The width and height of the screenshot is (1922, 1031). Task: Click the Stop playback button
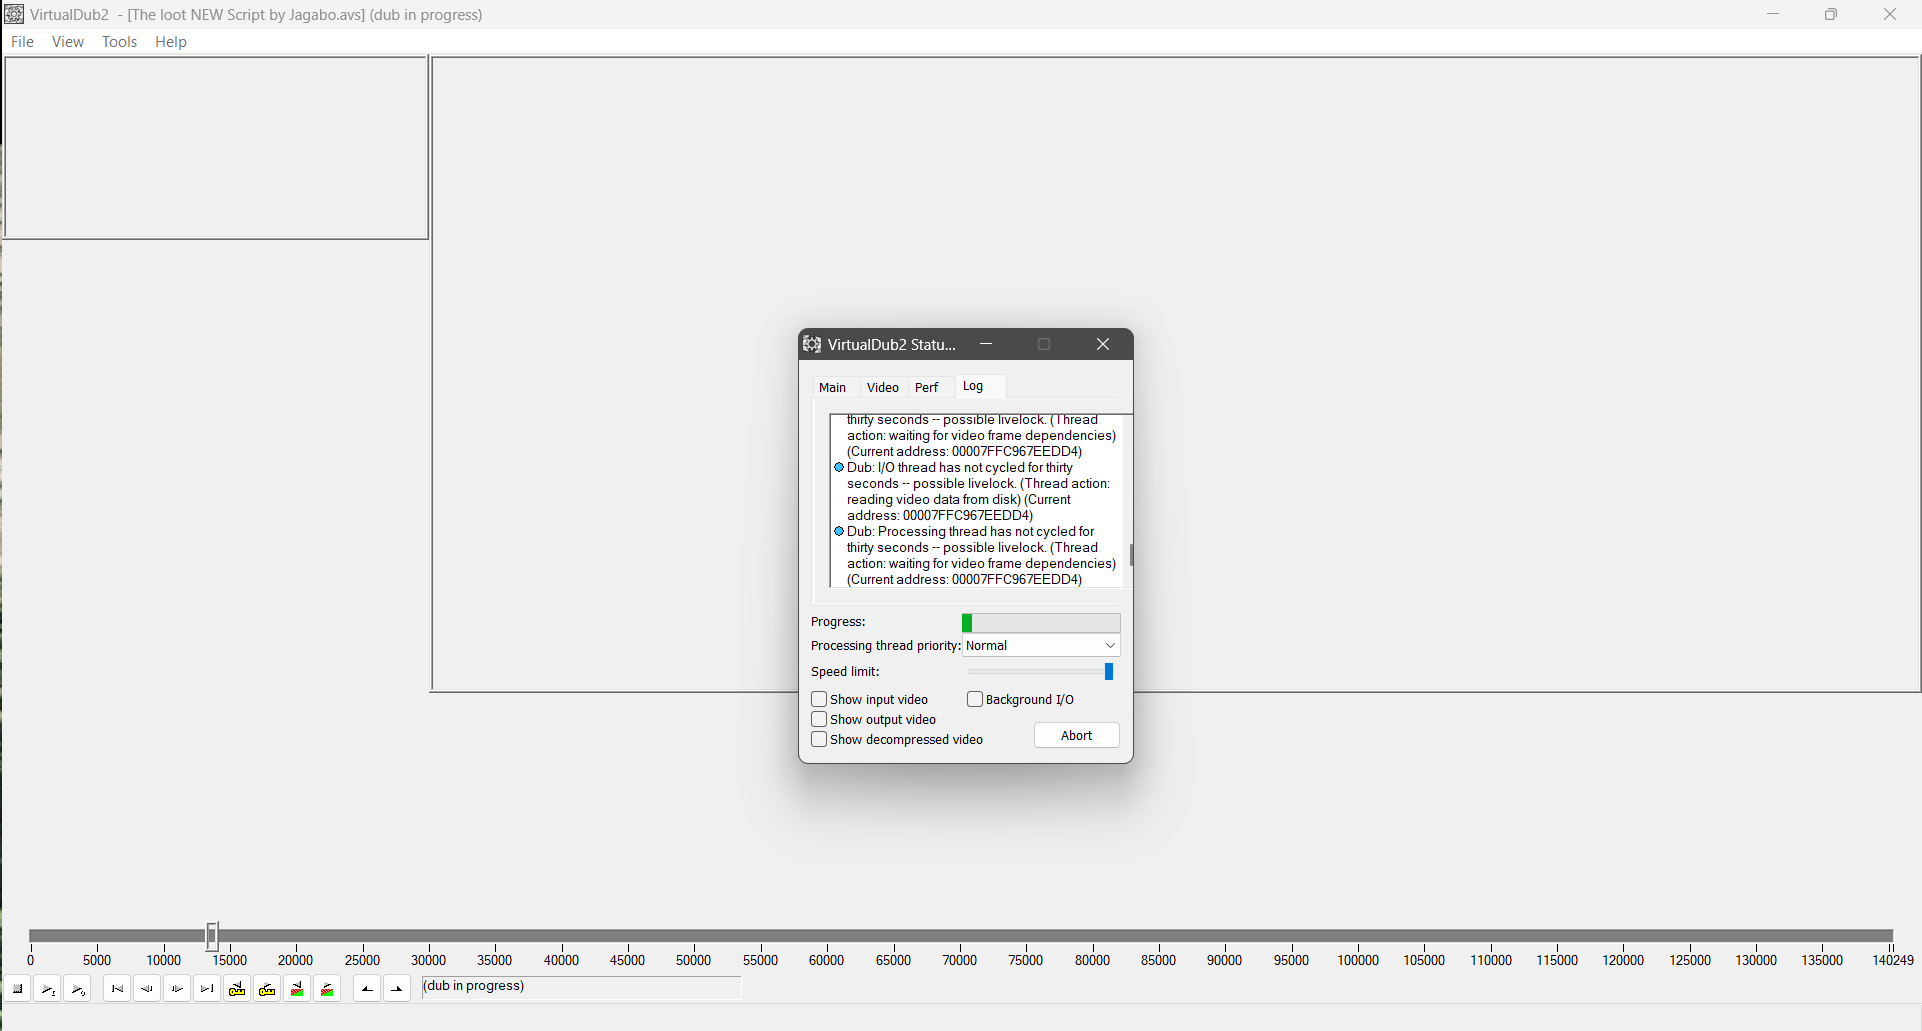point(17,989)
